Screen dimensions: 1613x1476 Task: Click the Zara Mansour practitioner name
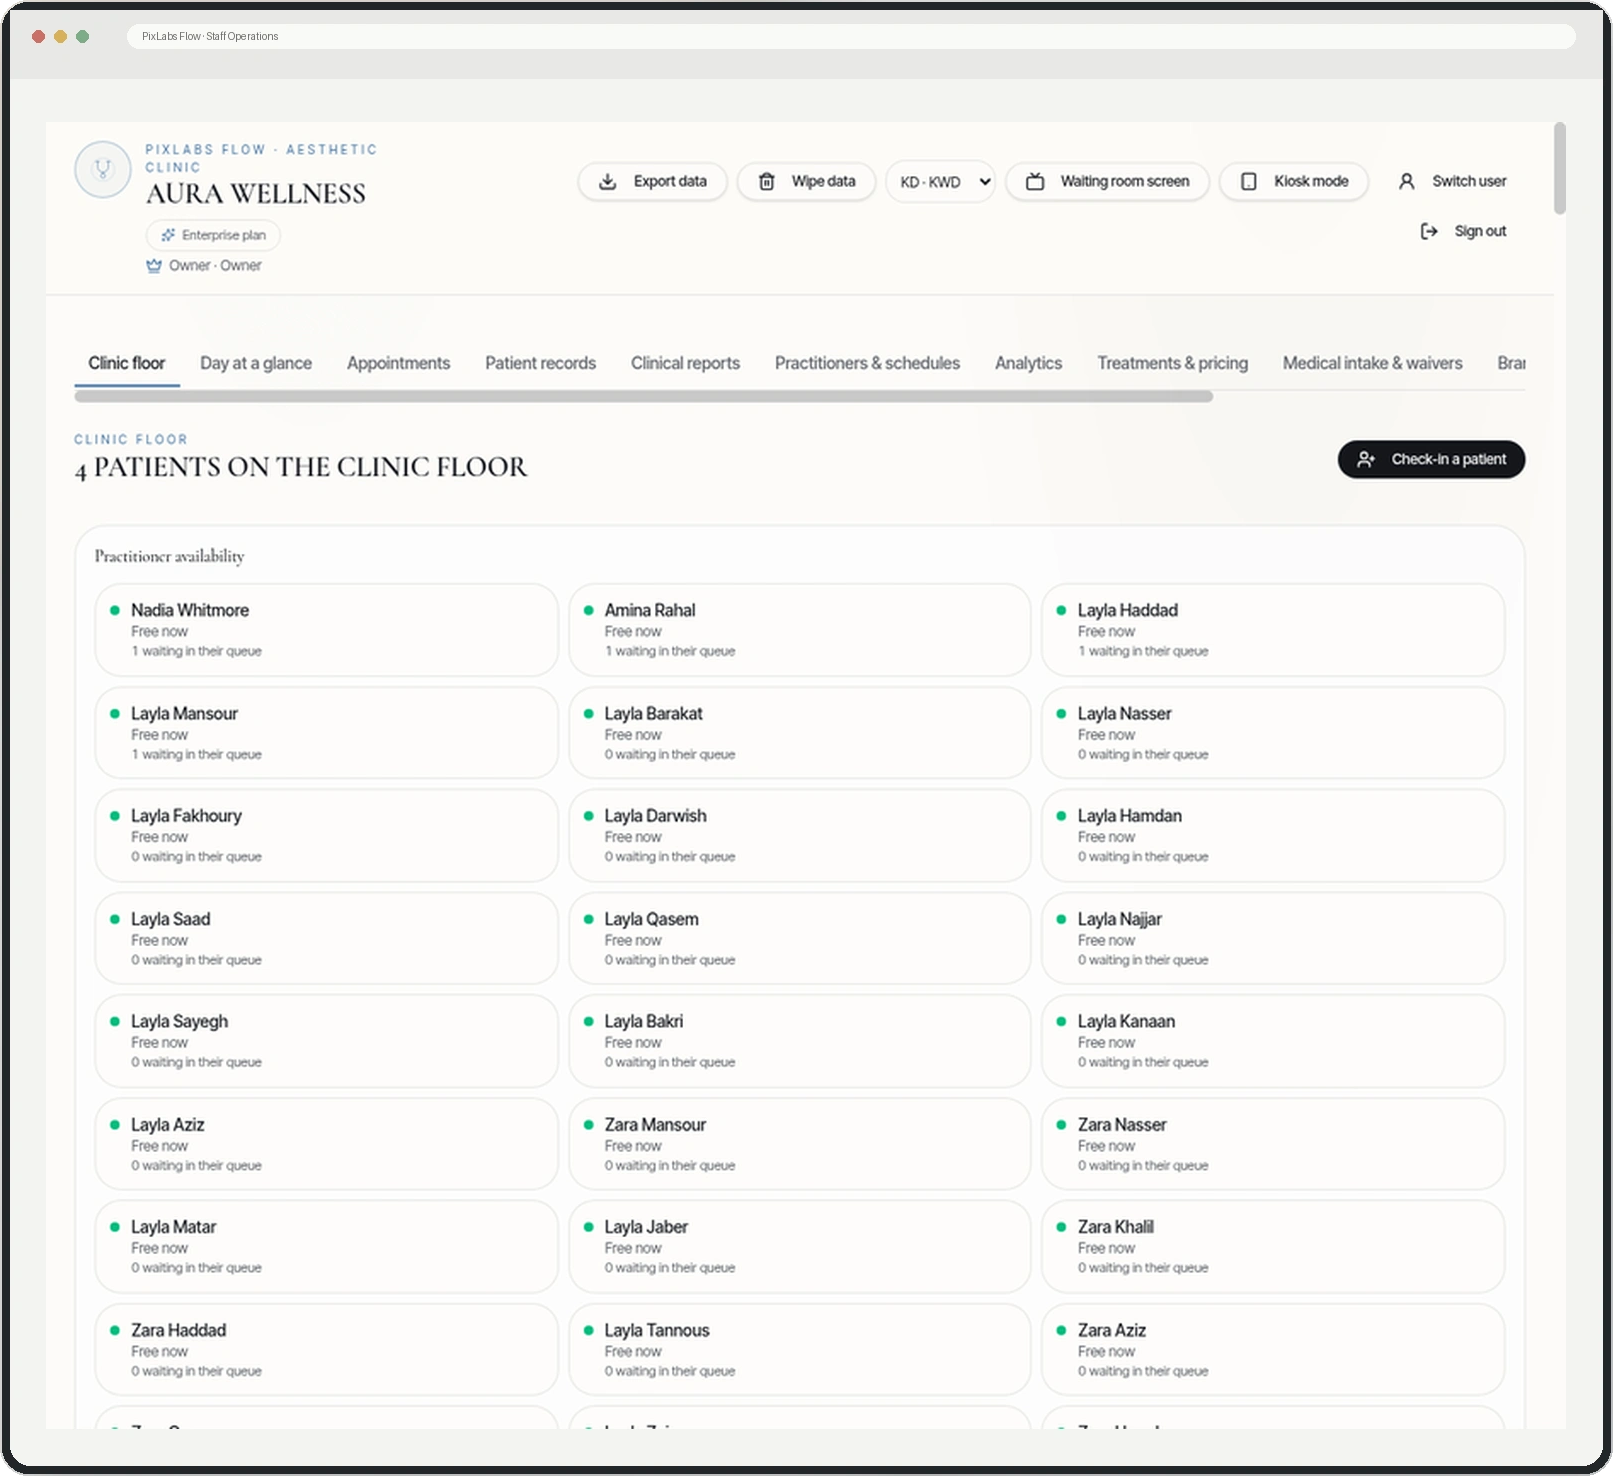(655, 1125)
